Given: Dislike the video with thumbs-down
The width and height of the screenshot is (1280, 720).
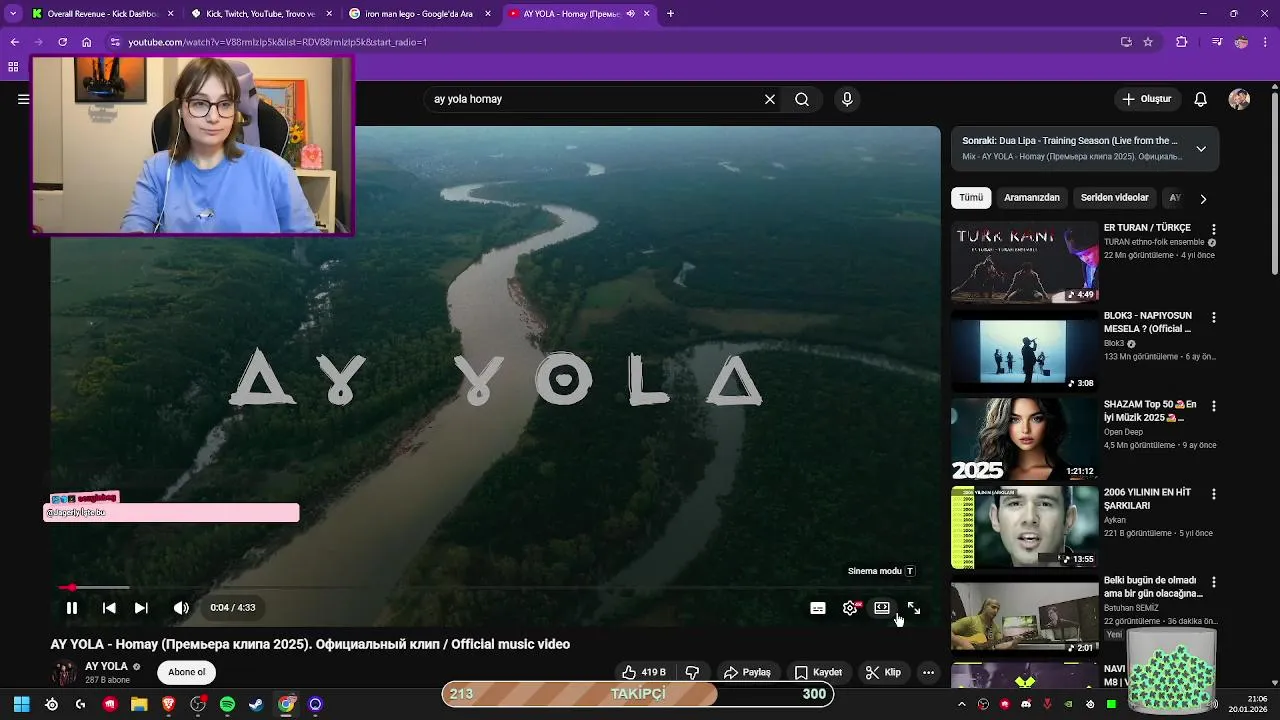Looking at the screenshot, I should pos(692,672).
